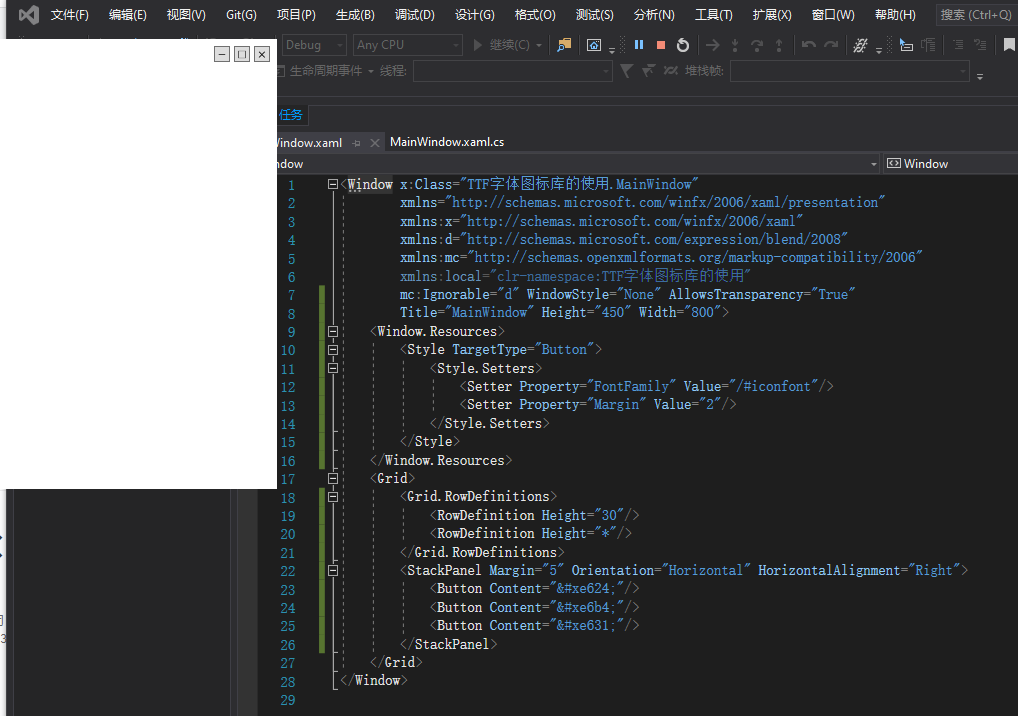
Task: Close the MainWindow.xaml tab
Action: [375, 143]
